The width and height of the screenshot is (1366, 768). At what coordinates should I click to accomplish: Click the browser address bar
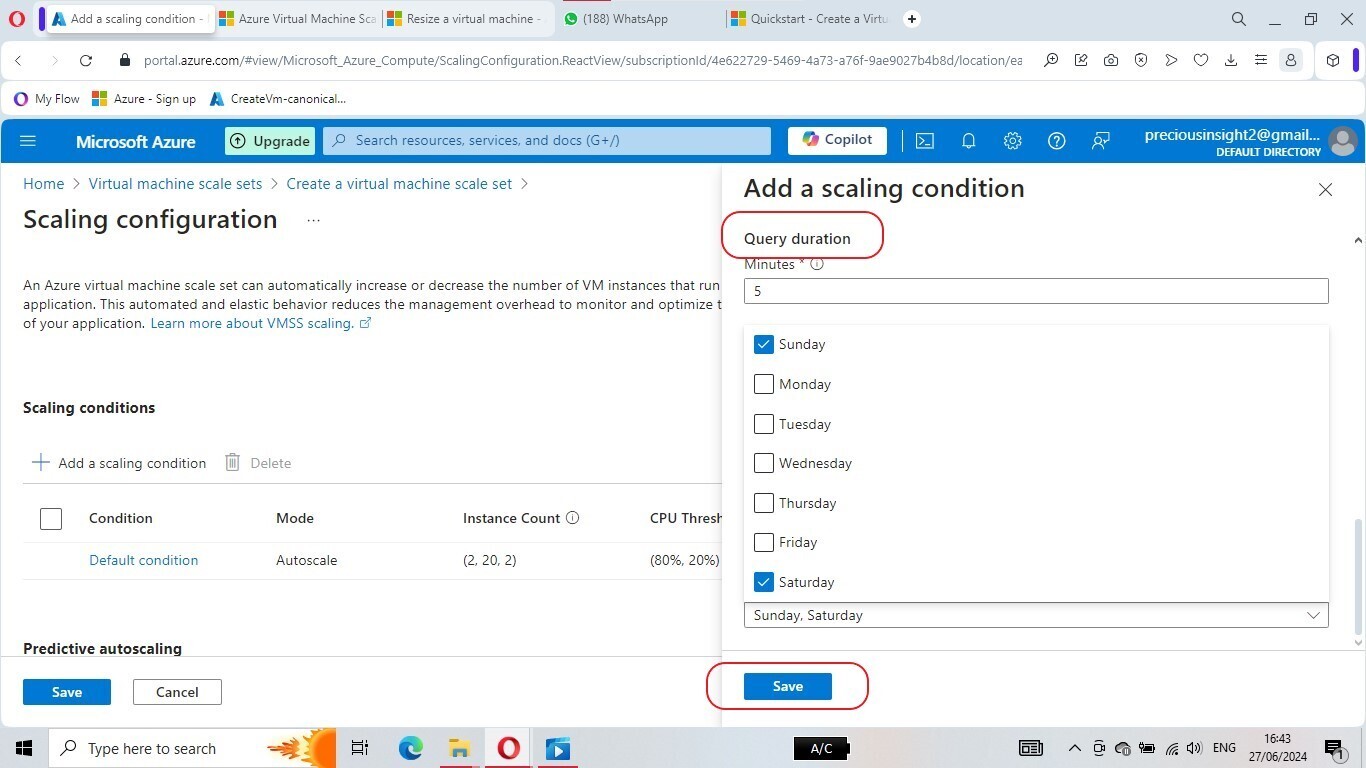tap(582, 60)
